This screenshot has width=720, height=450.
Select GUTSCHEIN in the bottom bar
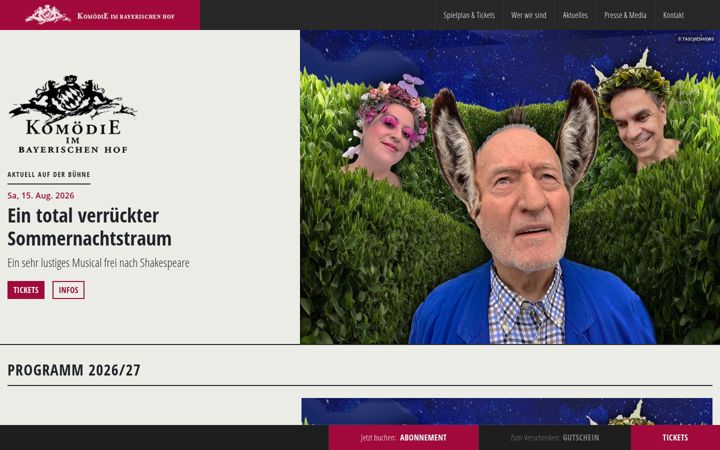tap(555, 438)
